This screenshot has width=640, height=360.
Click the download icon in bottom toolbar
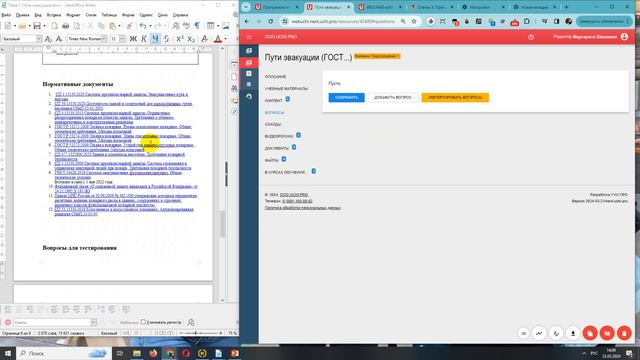click(x=573, y=333)
